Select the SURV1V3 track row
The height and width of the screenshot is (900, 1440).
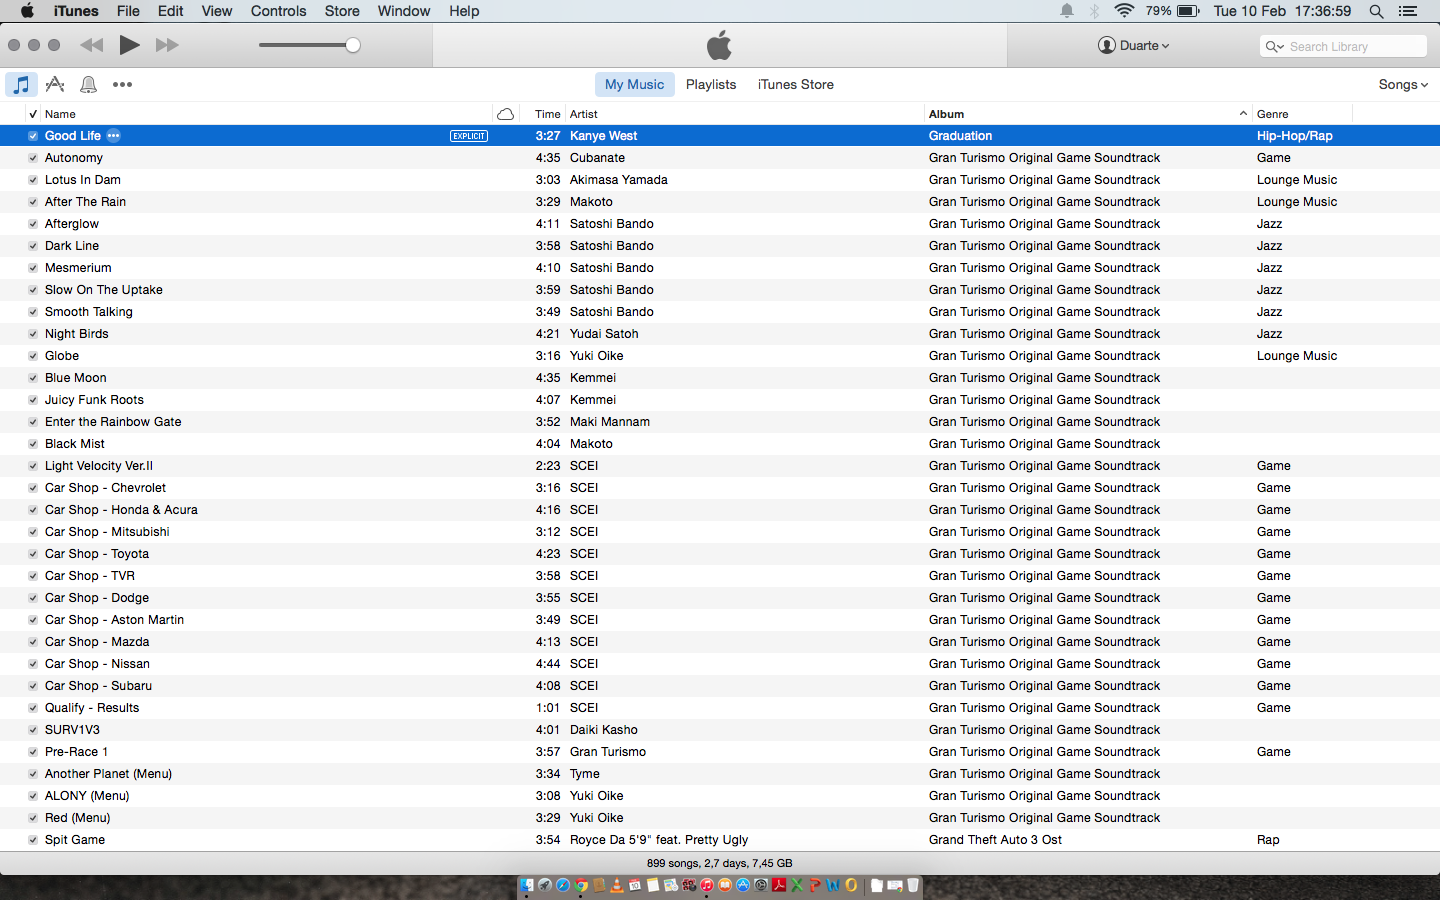click(720, 730)
